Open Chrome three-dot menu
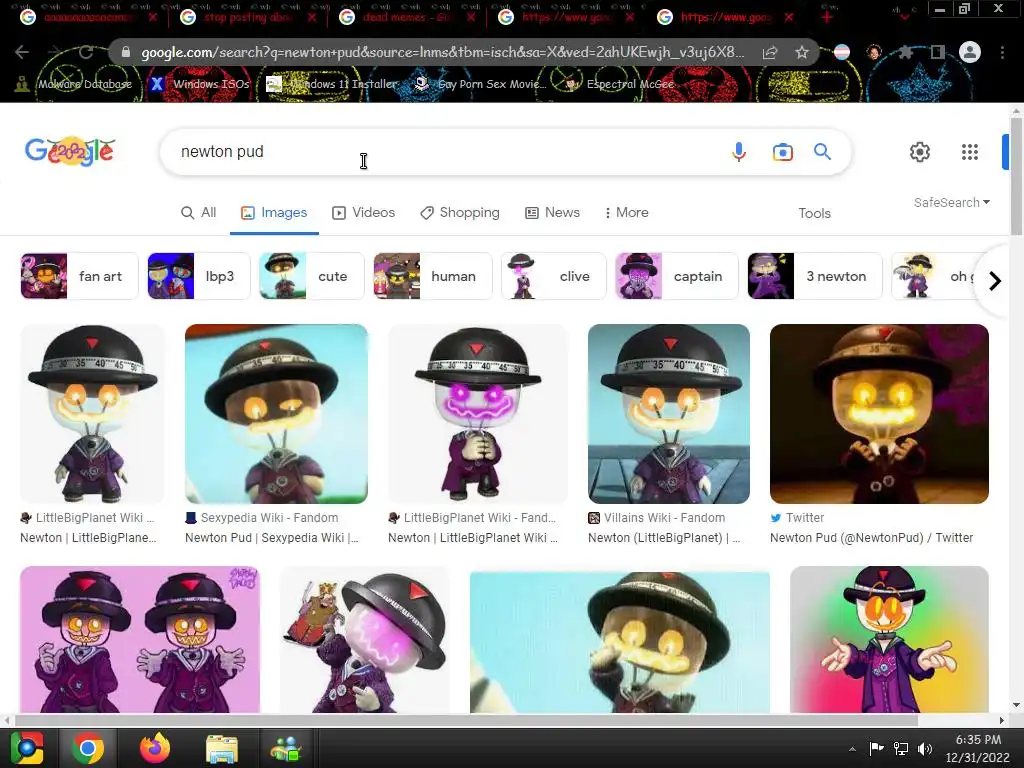 (x=1002, y=52)
